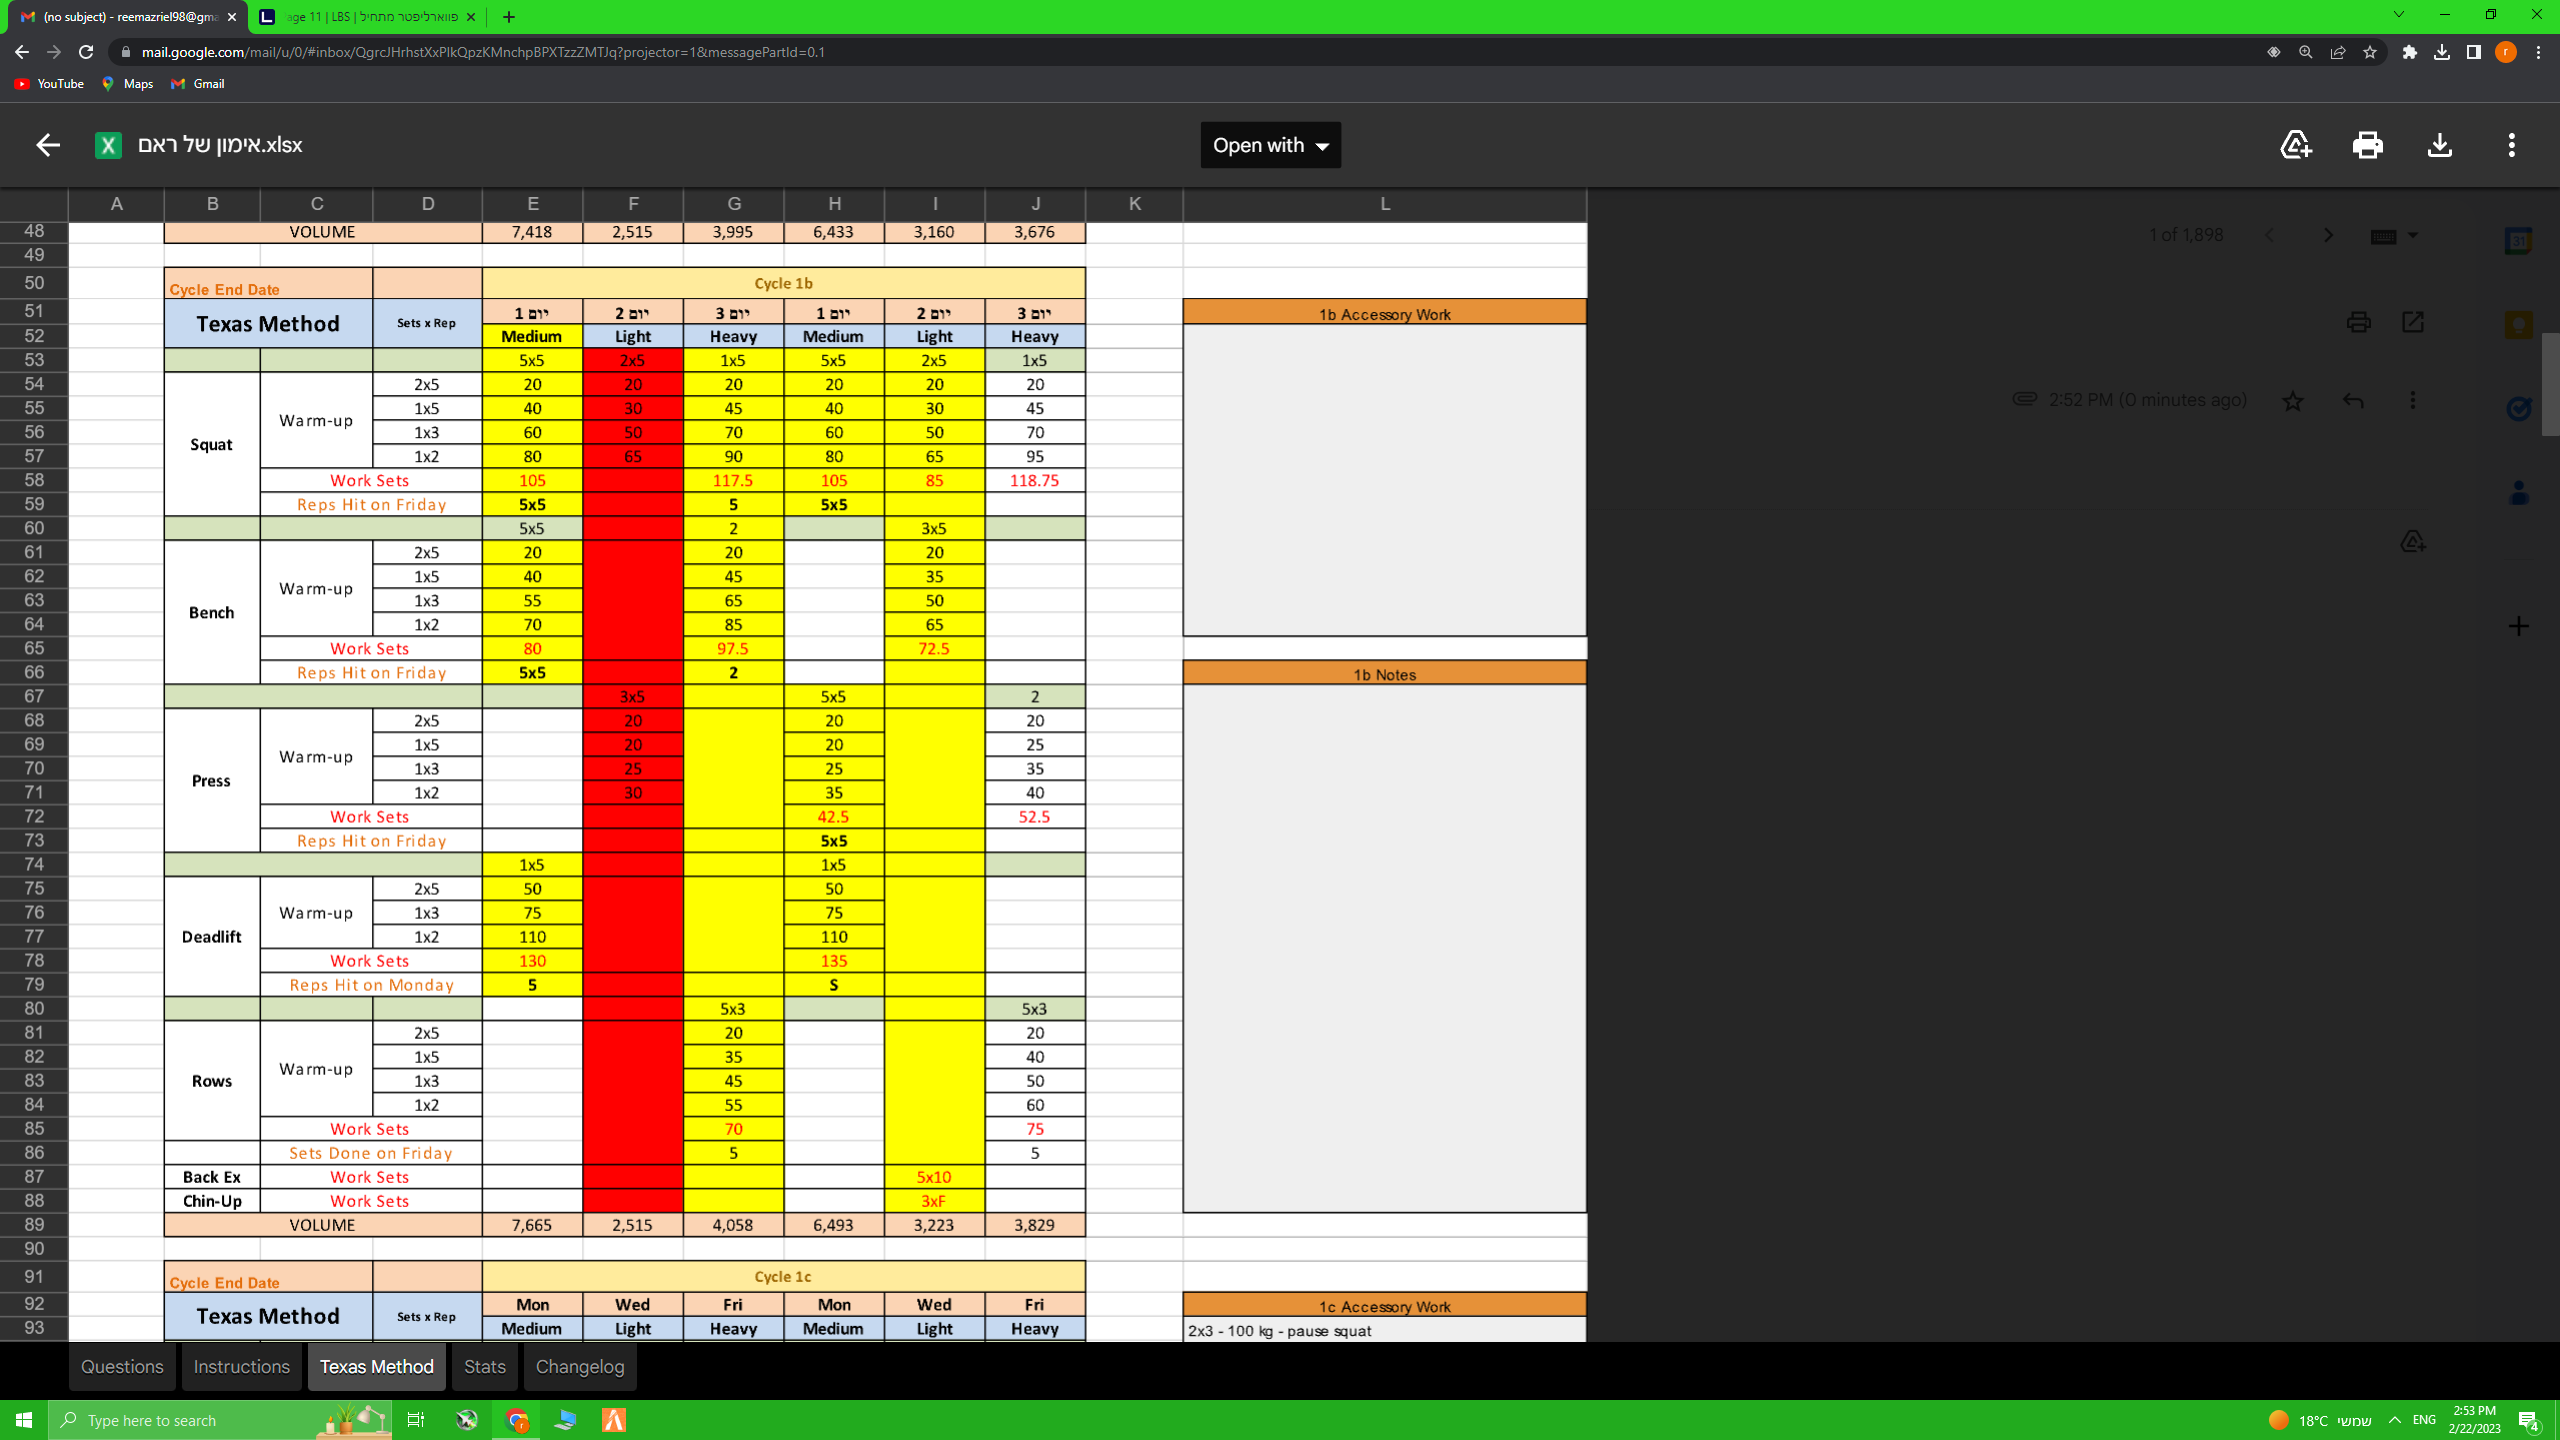Add file to Google Drive
The height and width of the screenshot is (1440, 2560).
click(2296, 145)
